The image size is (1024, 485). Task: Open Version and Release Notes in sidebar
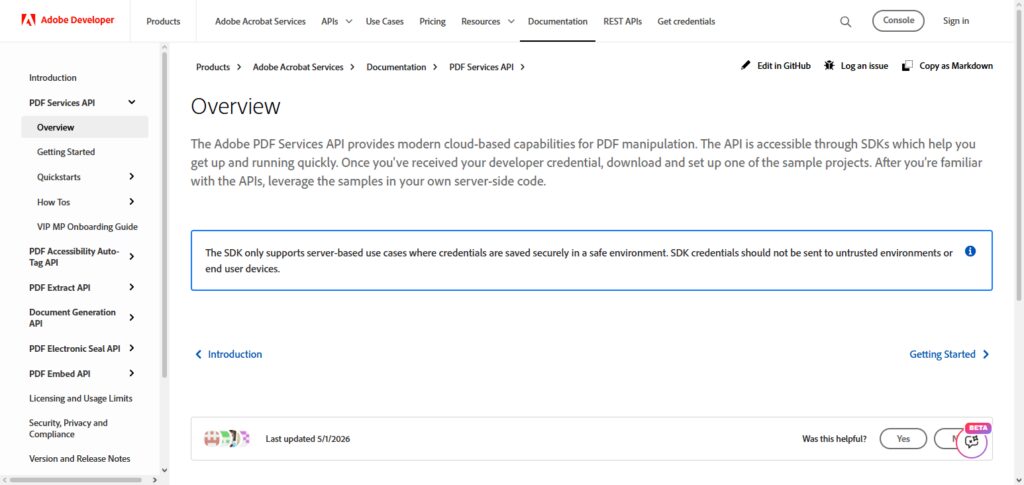[80, 459]
